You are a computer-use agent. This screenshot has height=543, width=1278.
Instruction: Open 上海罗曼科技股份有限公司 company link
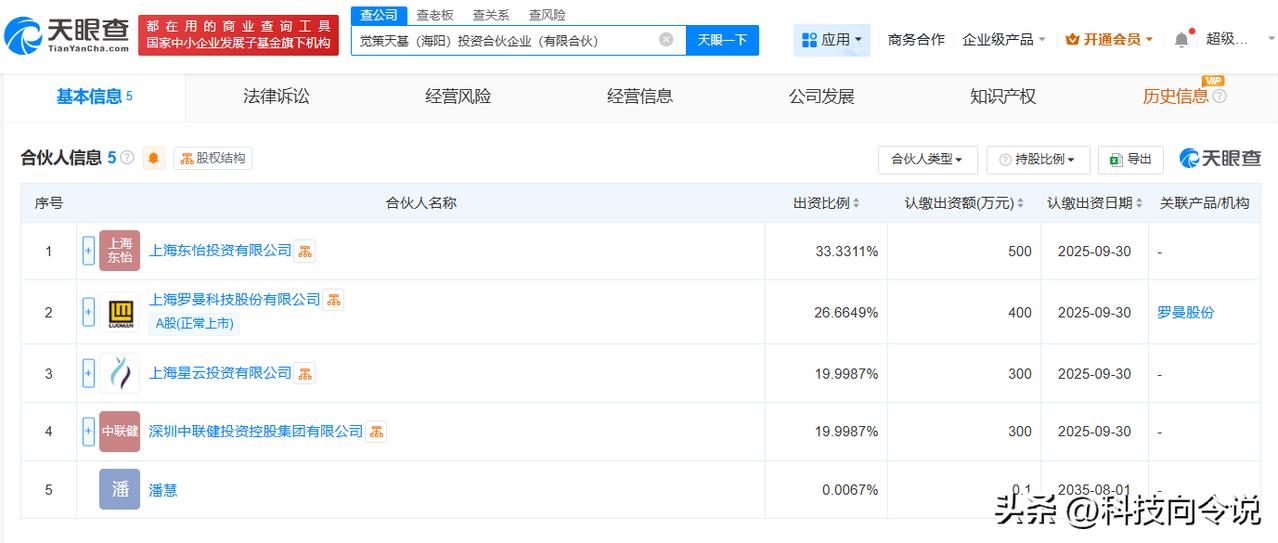point(235,300)
